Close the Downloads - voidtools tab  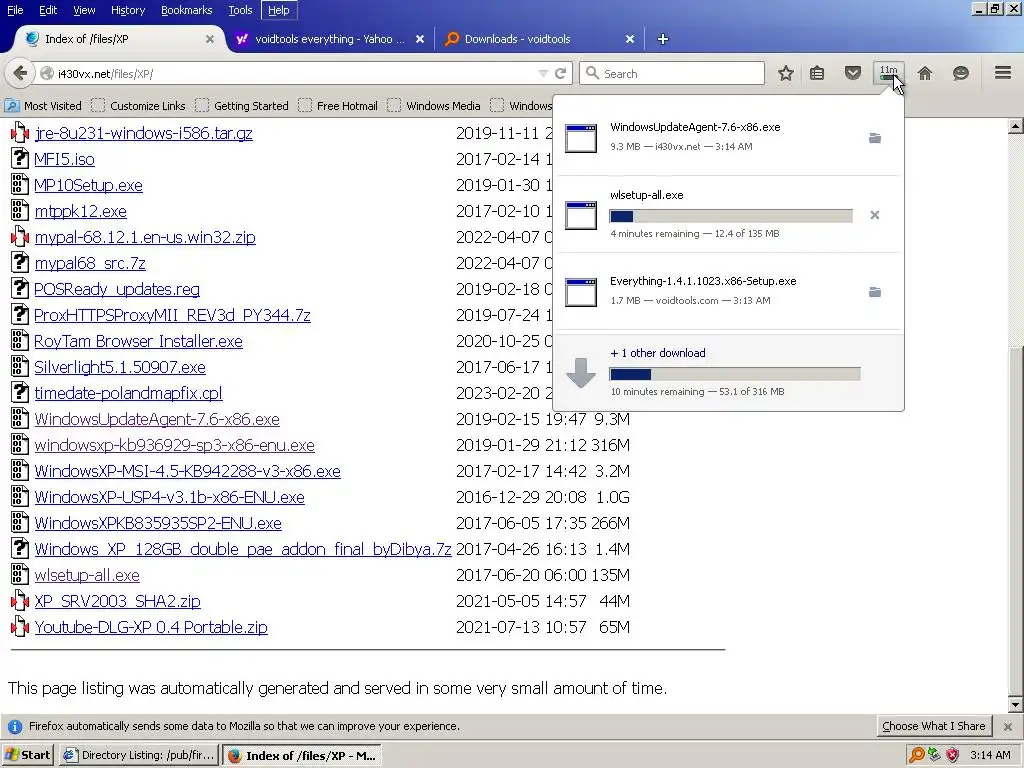[x=630, y=39]
